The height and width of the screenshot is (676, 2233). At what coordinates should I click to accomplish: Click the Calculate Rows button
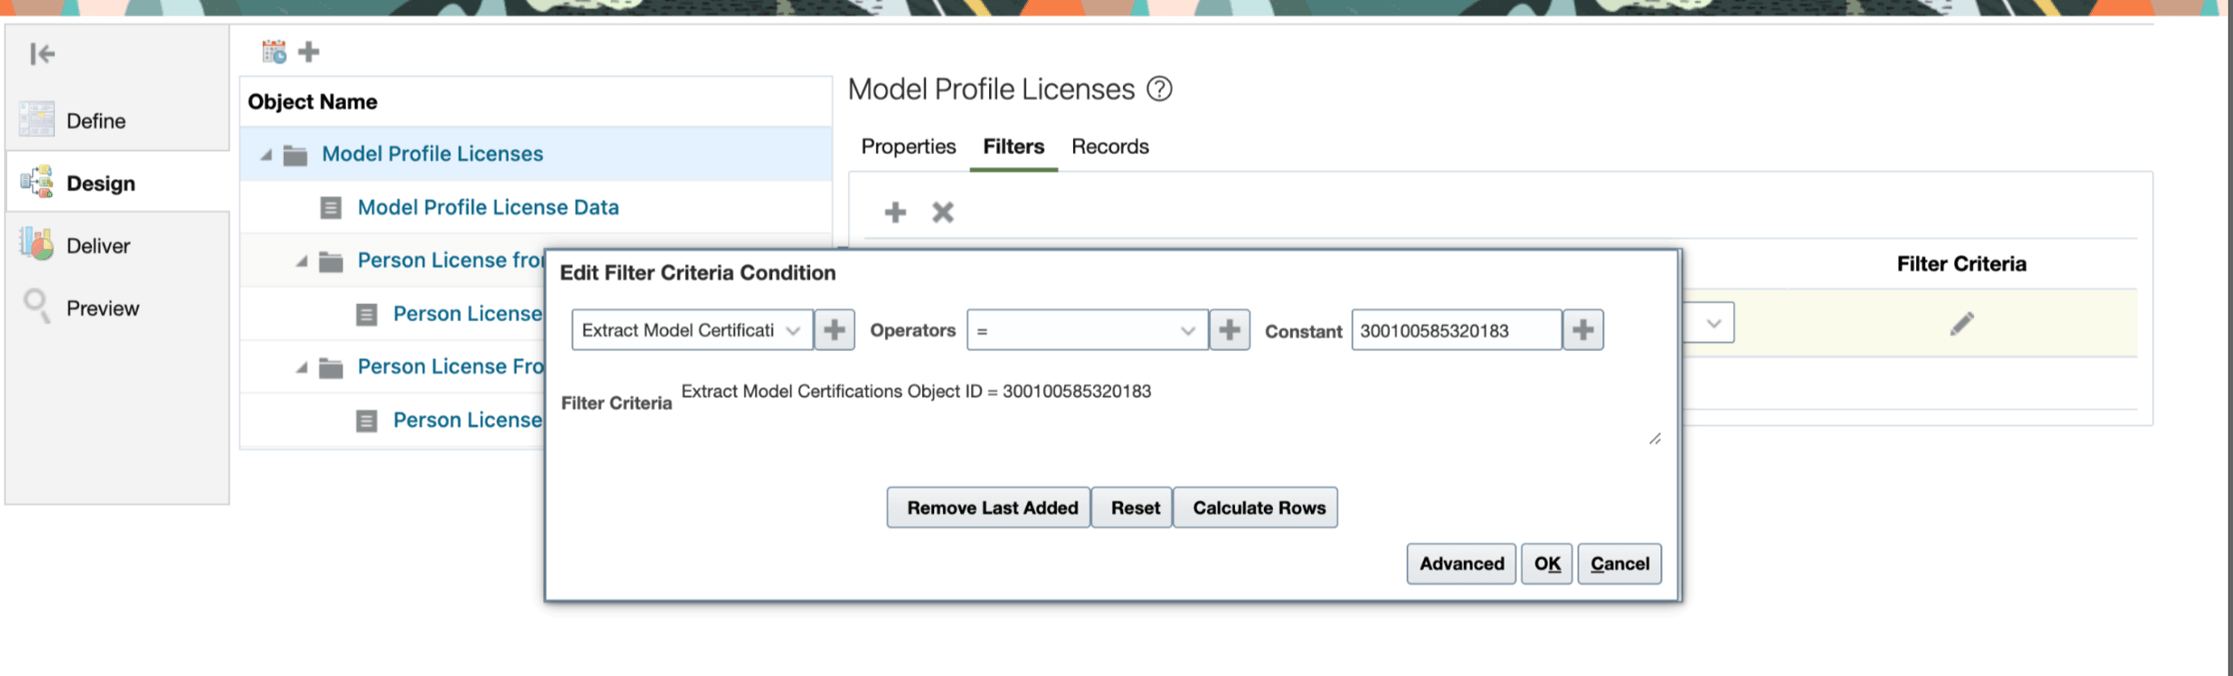1256,508
